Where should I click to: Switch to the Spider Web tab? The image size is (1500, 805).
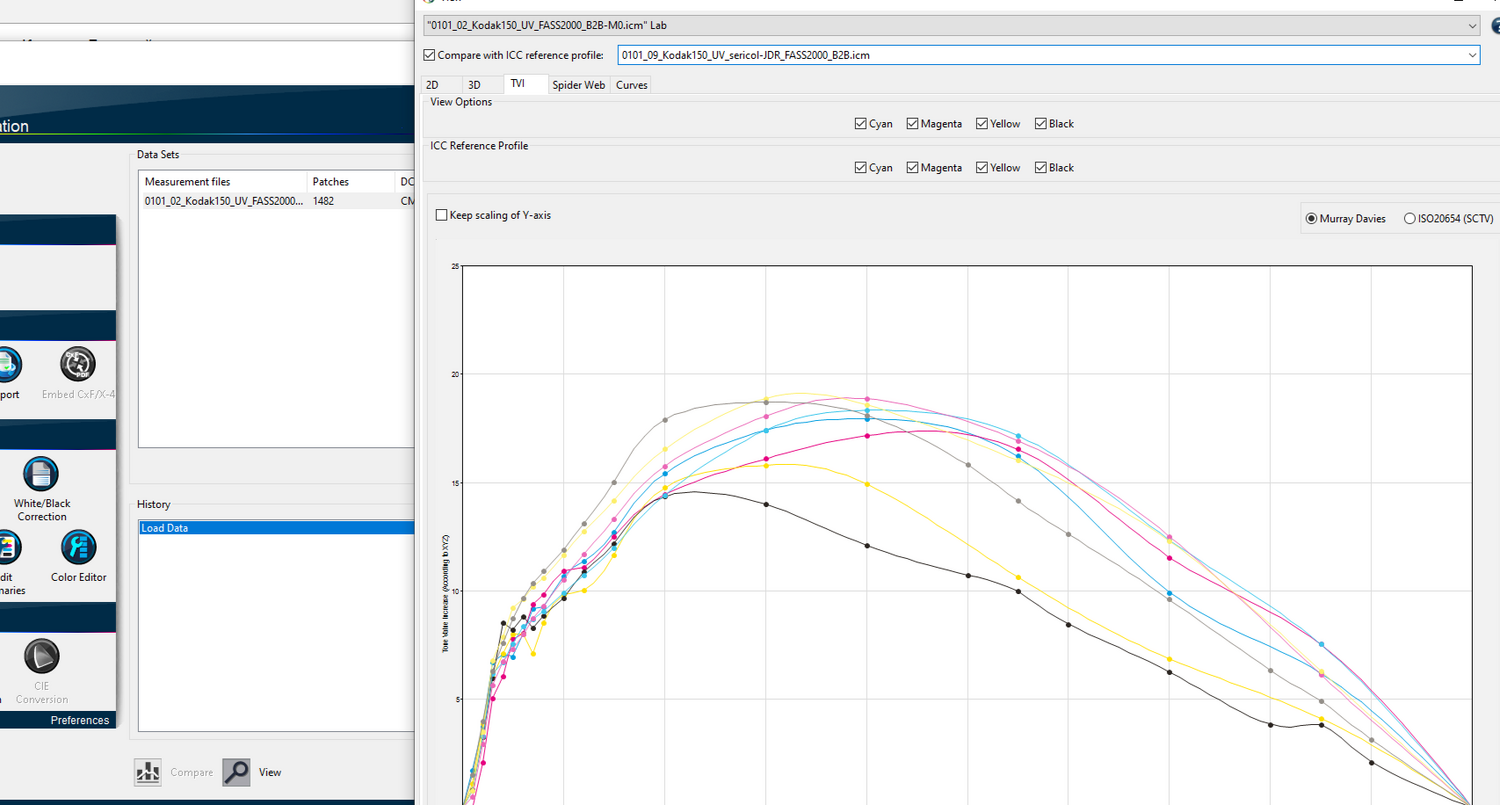pyautogui.click(x=579, y=85)
